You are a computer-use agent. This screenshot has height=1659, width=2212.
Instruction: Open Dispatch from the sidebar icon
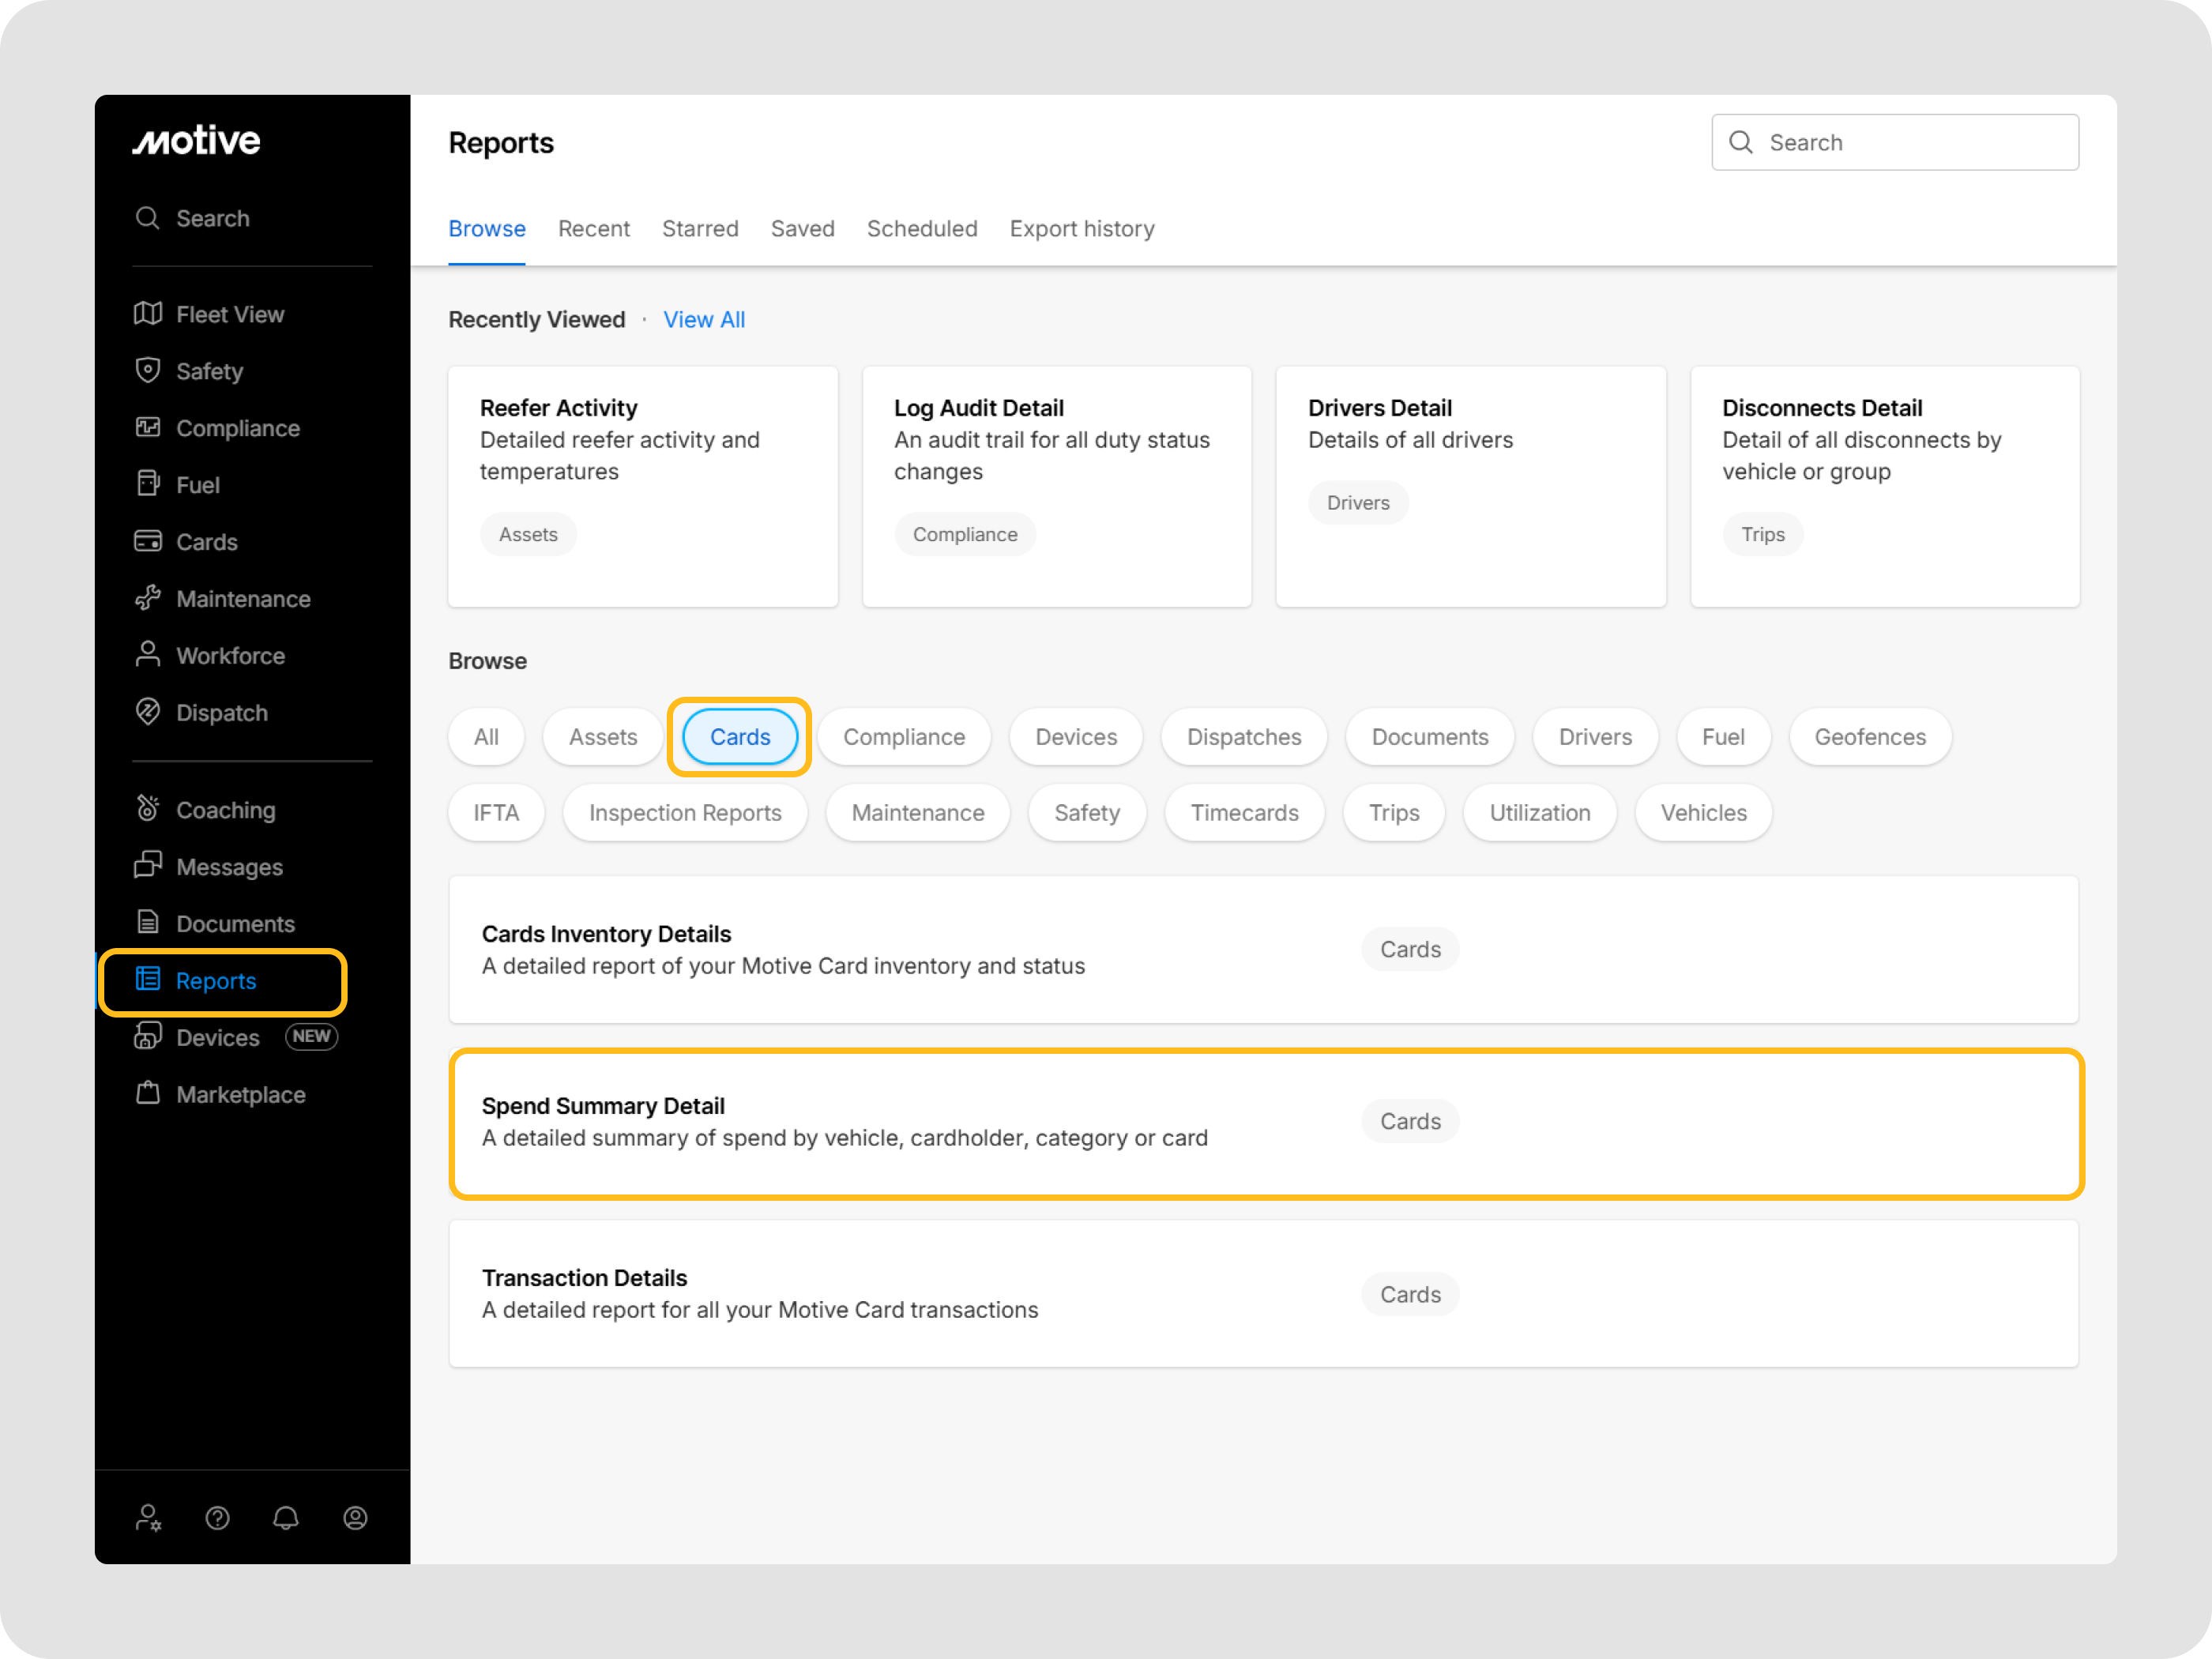click(x=148, y=712)
